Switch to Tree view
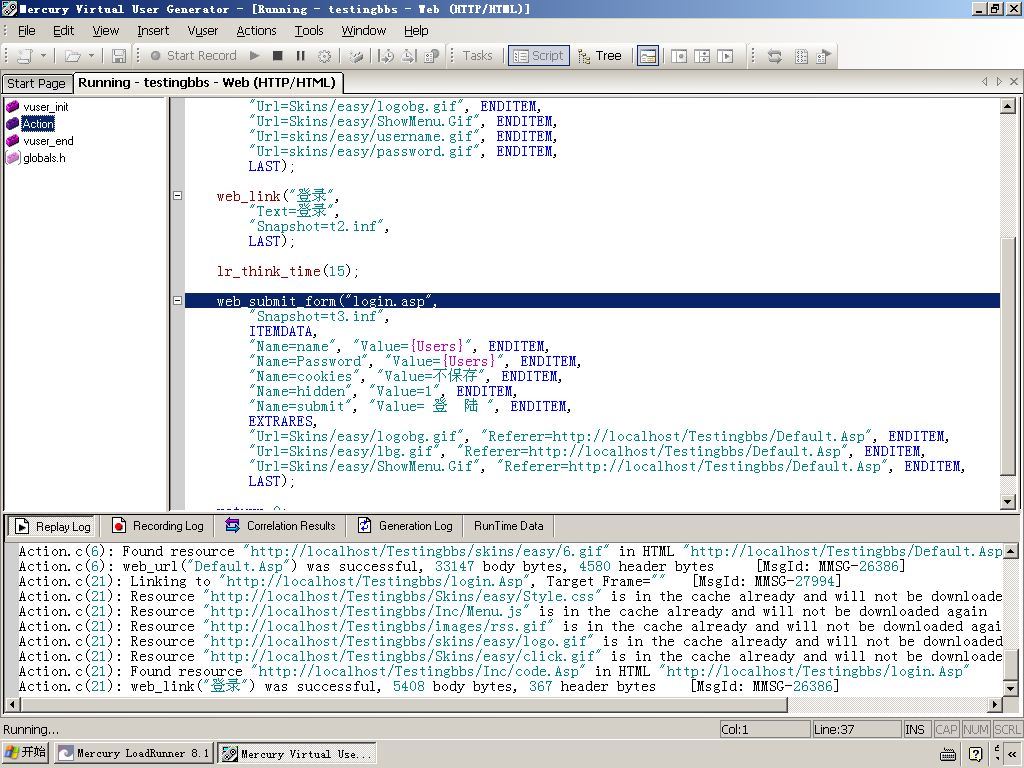Screen dimensions: 1024x768 pos(599,56)
